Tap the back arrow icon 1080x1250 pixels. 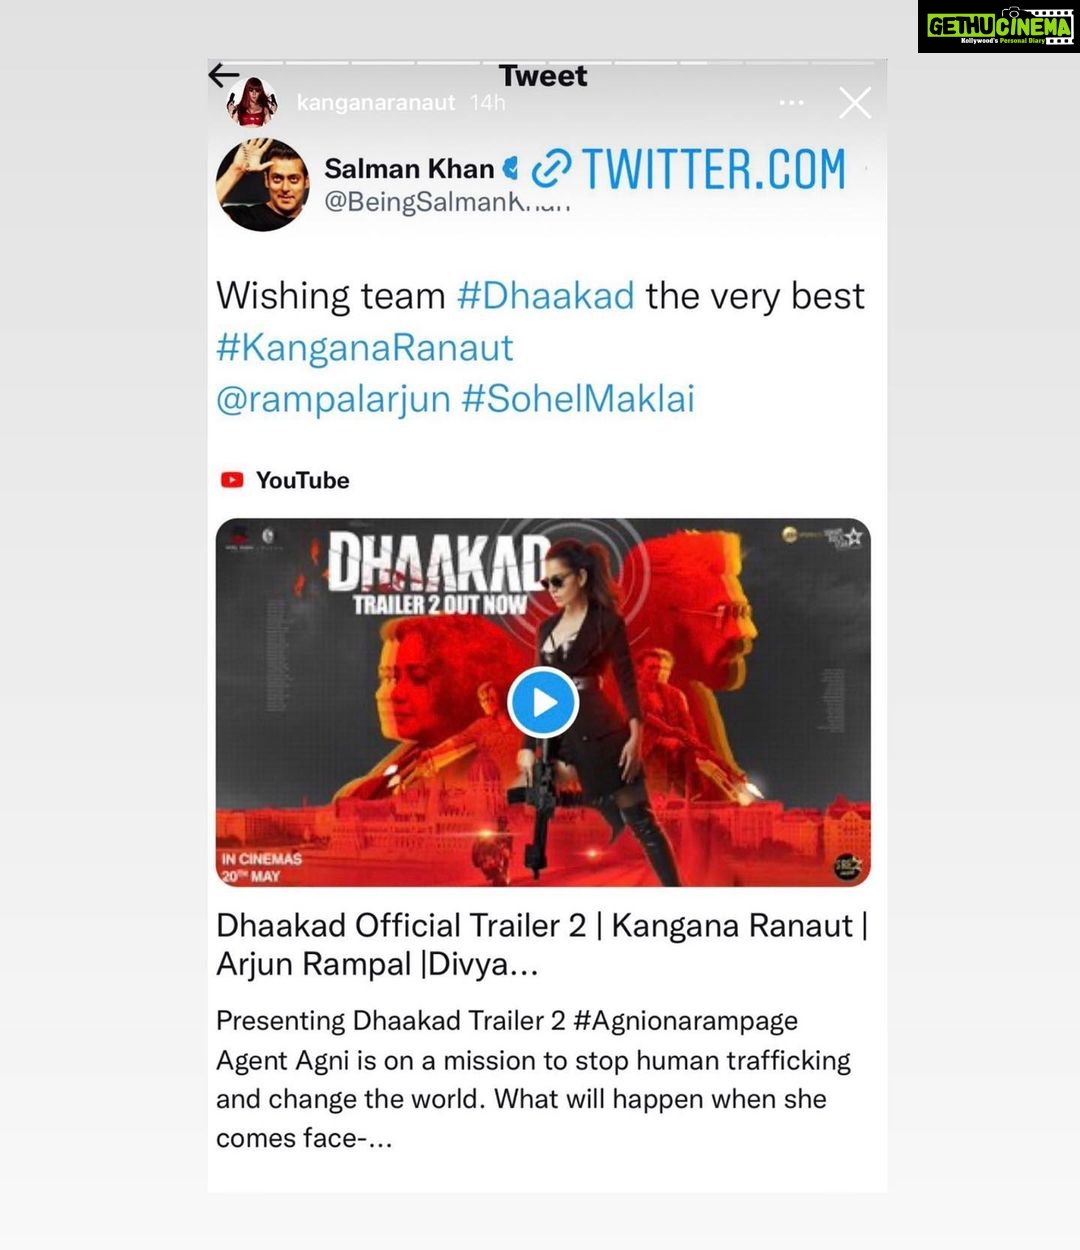pos(224,75)
